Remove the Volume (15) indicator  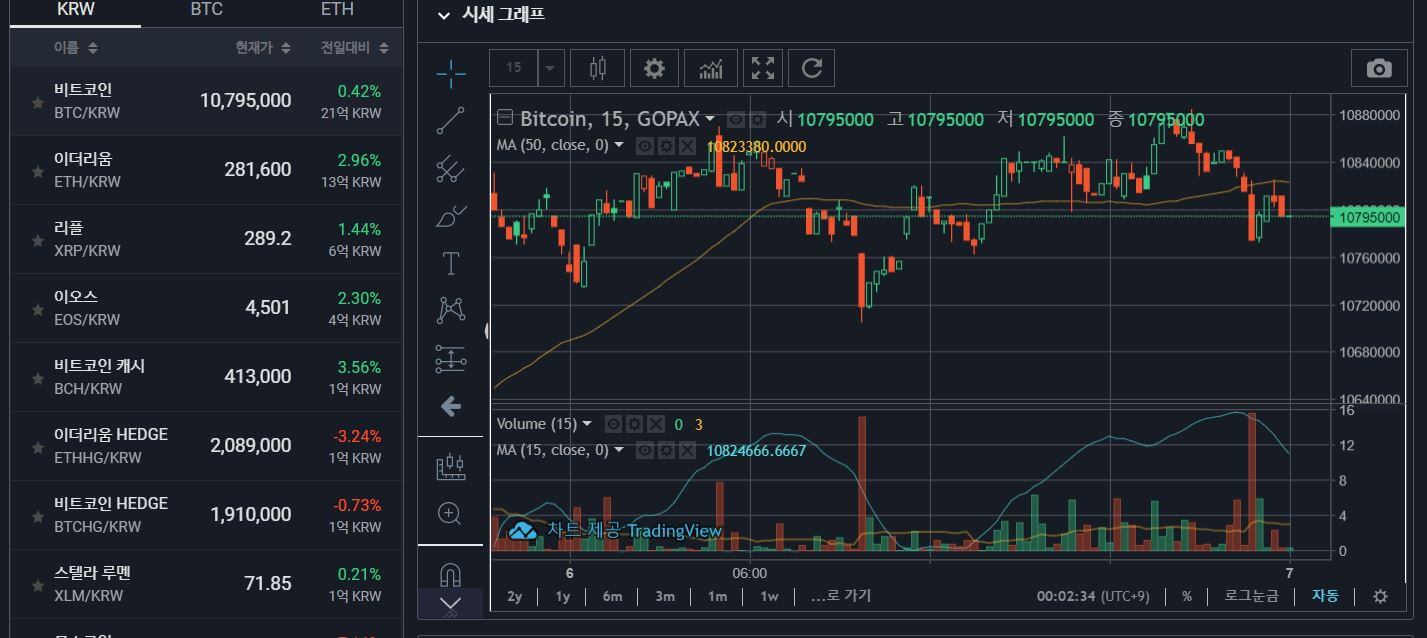pos(656,424)
